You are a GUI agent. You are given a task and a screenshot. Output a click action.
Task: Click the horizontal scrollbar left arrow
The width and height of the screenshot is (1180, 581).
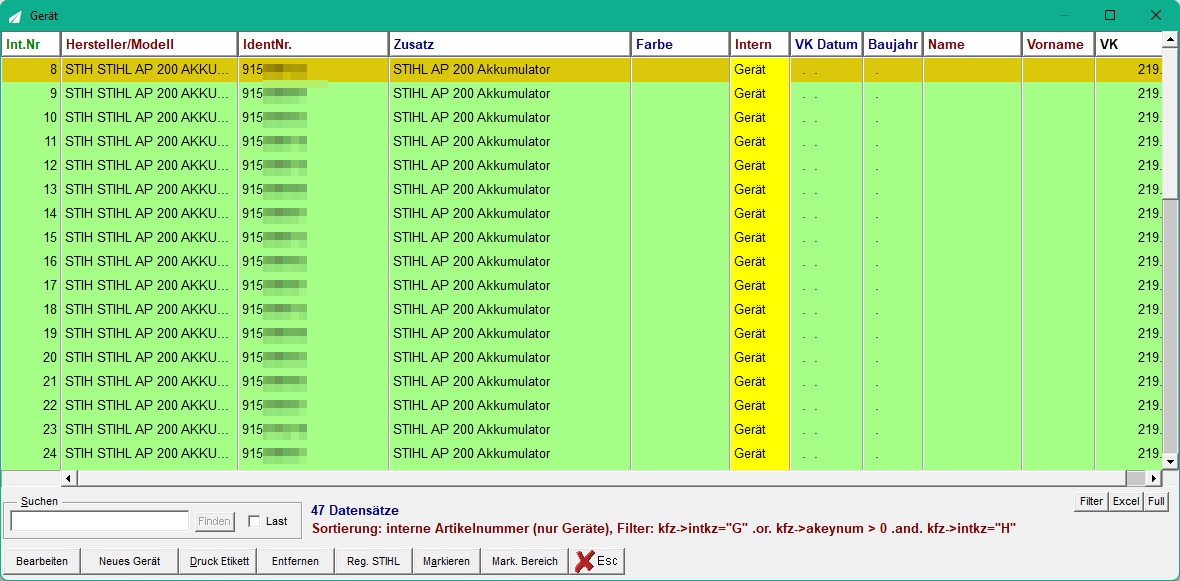coord(68,478)
